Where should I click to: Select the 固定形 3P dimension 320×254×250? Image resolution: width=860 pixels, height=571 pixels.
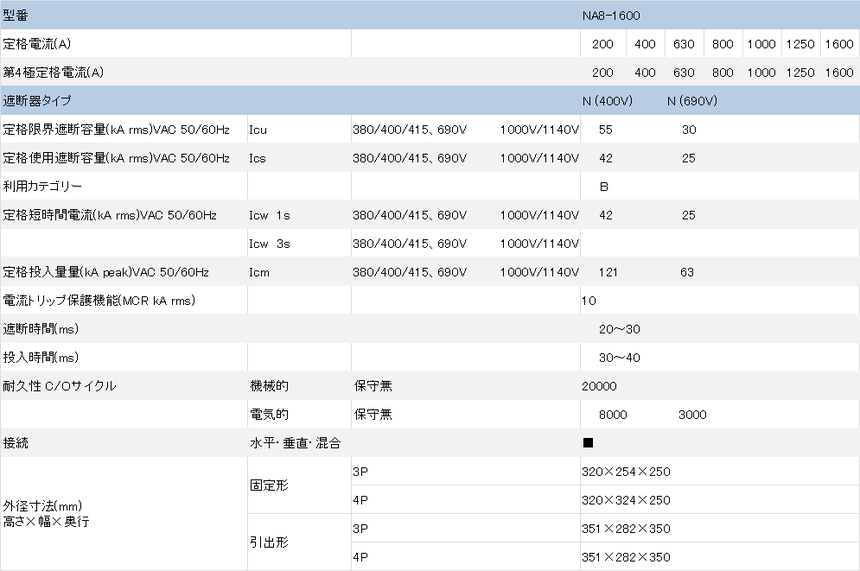coord(626,471)
